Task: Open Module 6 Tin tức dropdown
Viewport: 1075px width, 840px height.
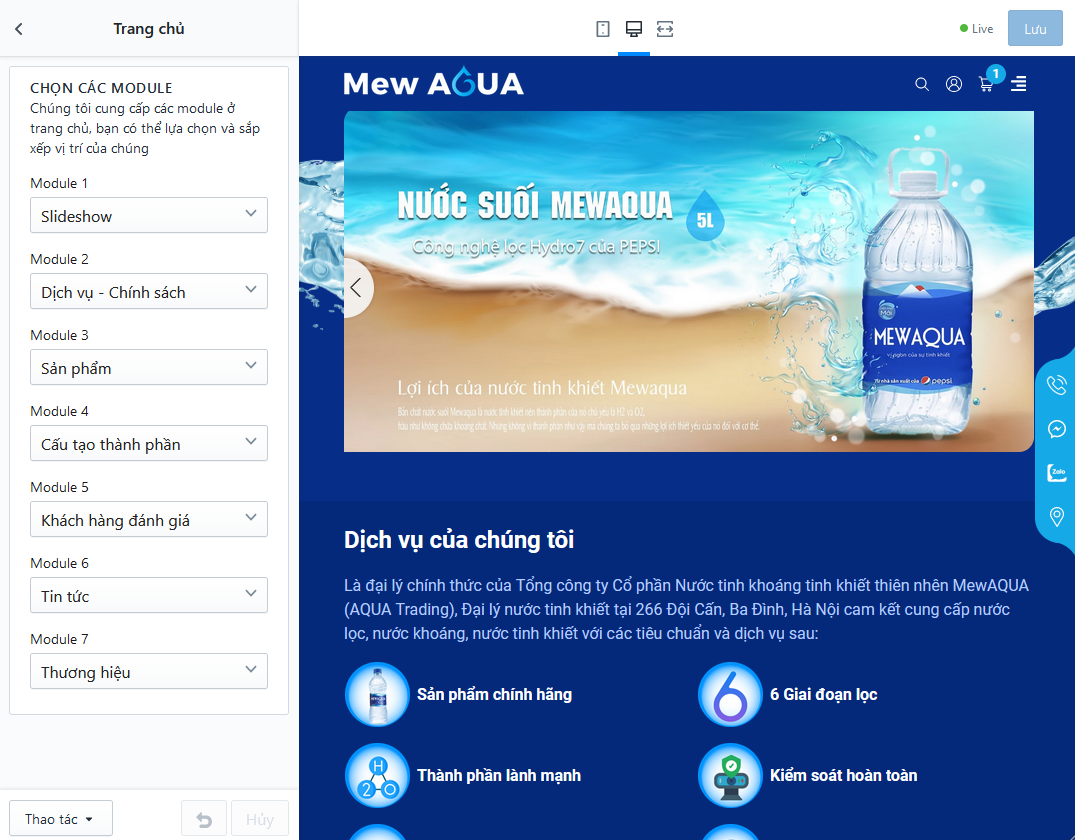Action: click(149, 596)
